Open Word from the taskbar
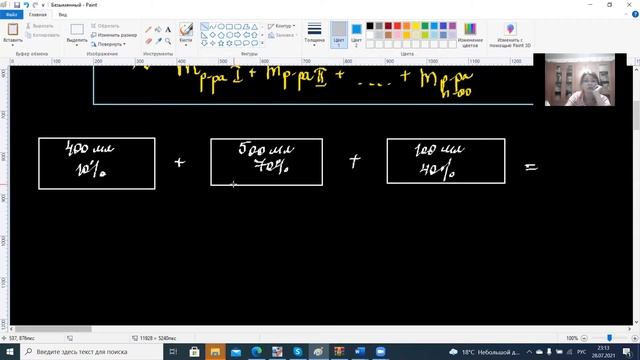 [360, 351]
